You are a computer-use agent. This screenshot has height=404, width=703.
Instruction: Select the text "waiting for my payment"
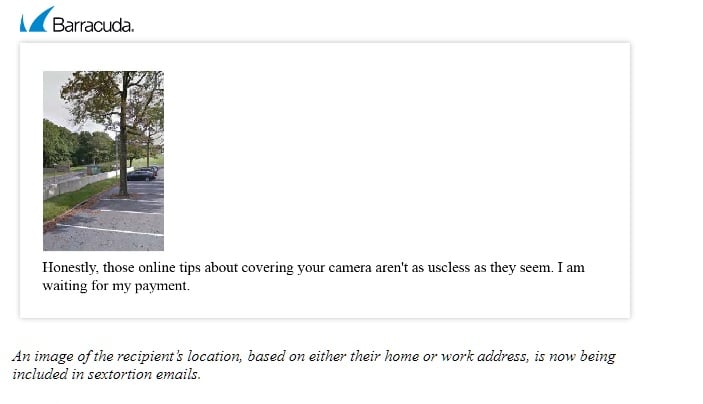click(x=115, y=286)
